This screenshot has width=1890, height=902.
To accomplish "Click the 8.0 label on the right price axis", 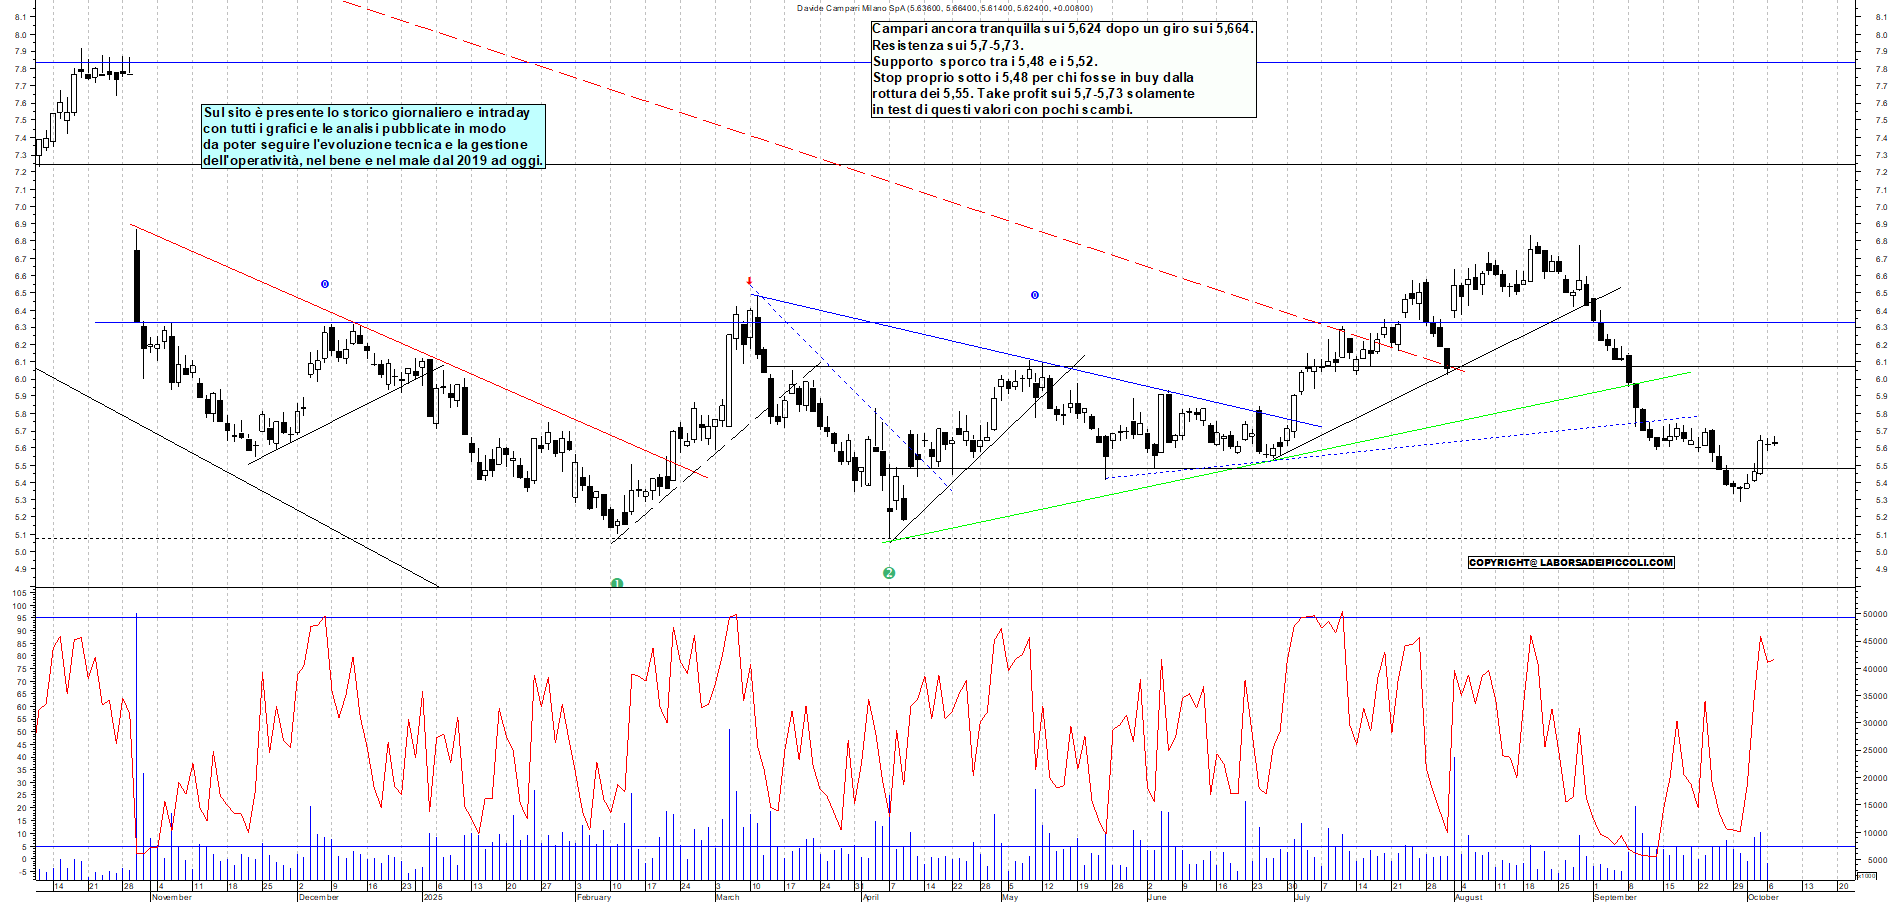I will coord(1881,35).
